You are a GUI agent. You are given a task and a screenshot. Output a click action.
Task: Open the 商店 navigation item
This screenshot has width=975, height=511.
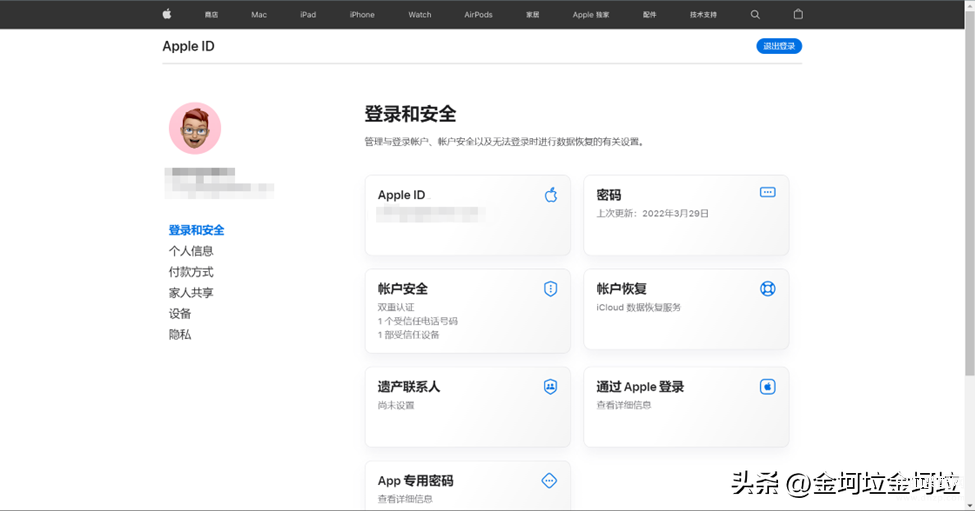tap(211, 15)
